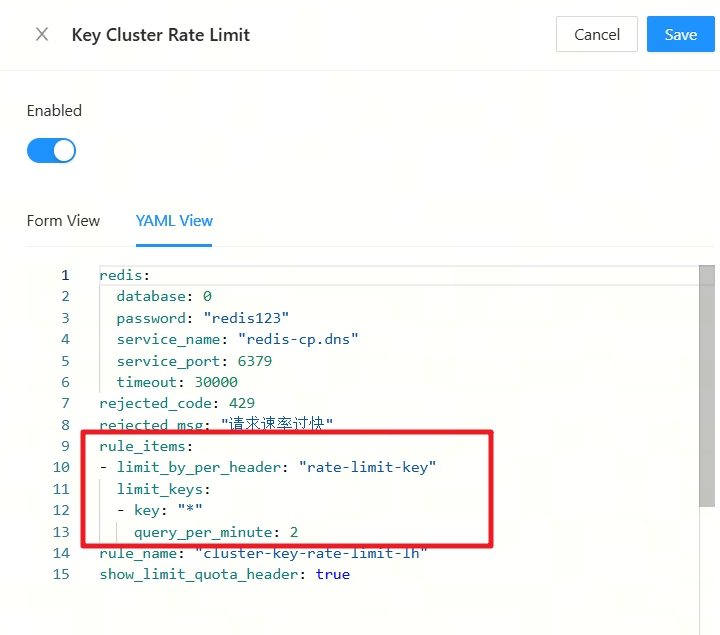Viewport: 720px width, 635px height.
Task: Click the 'rule_items:' line
Action: (x=146, y=446)
